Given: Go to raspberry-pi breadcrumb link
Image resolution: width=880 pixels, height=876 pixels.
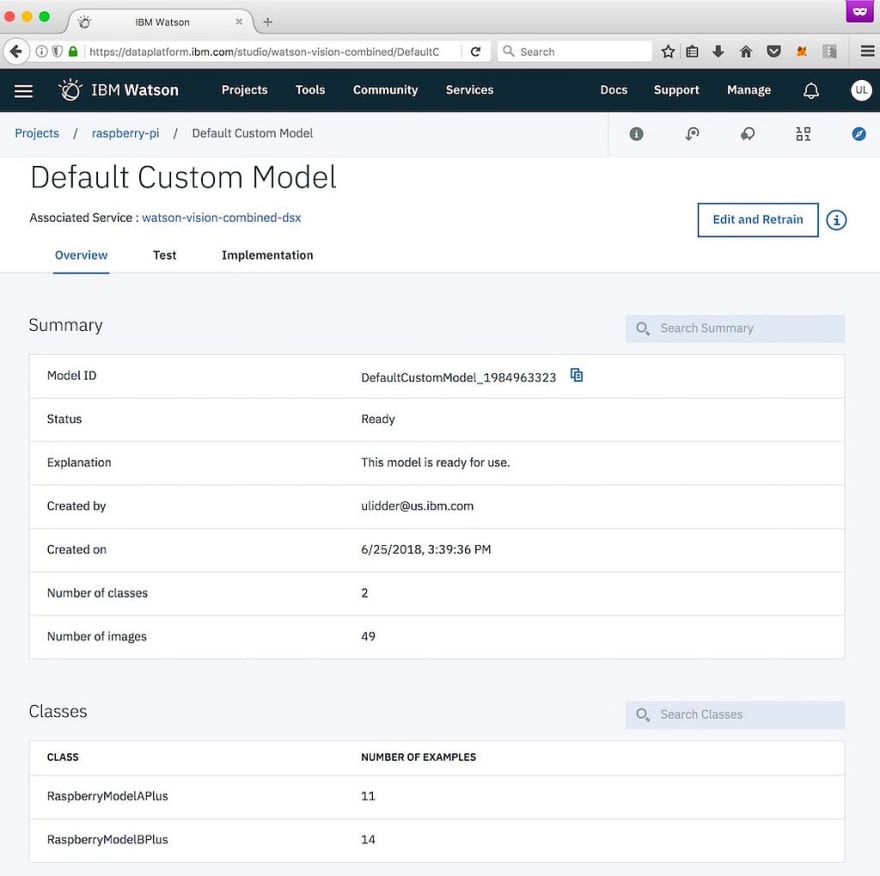Looking at the screenshot, I should click(x=125, y=134).
